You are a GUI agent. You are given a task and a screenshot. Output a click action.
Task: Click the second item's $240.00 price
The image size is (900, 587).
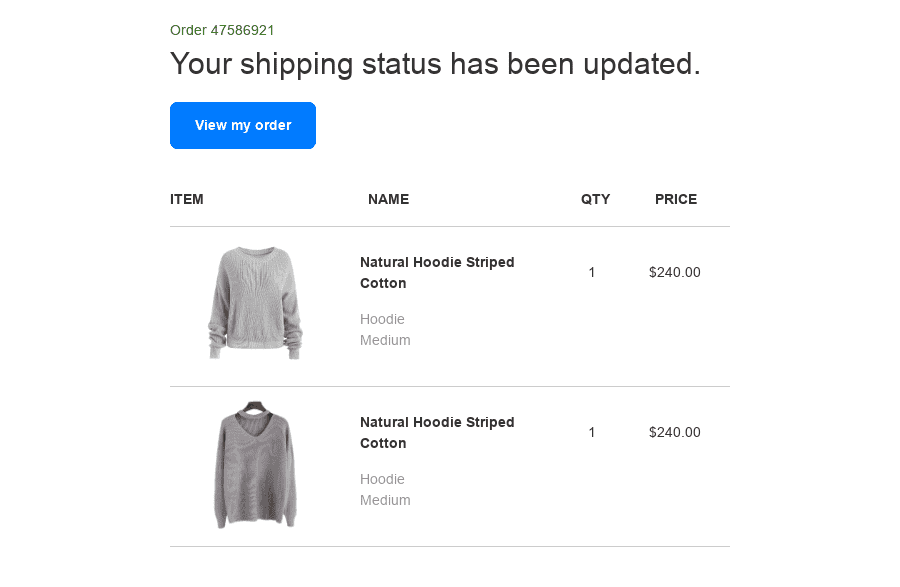675,432
